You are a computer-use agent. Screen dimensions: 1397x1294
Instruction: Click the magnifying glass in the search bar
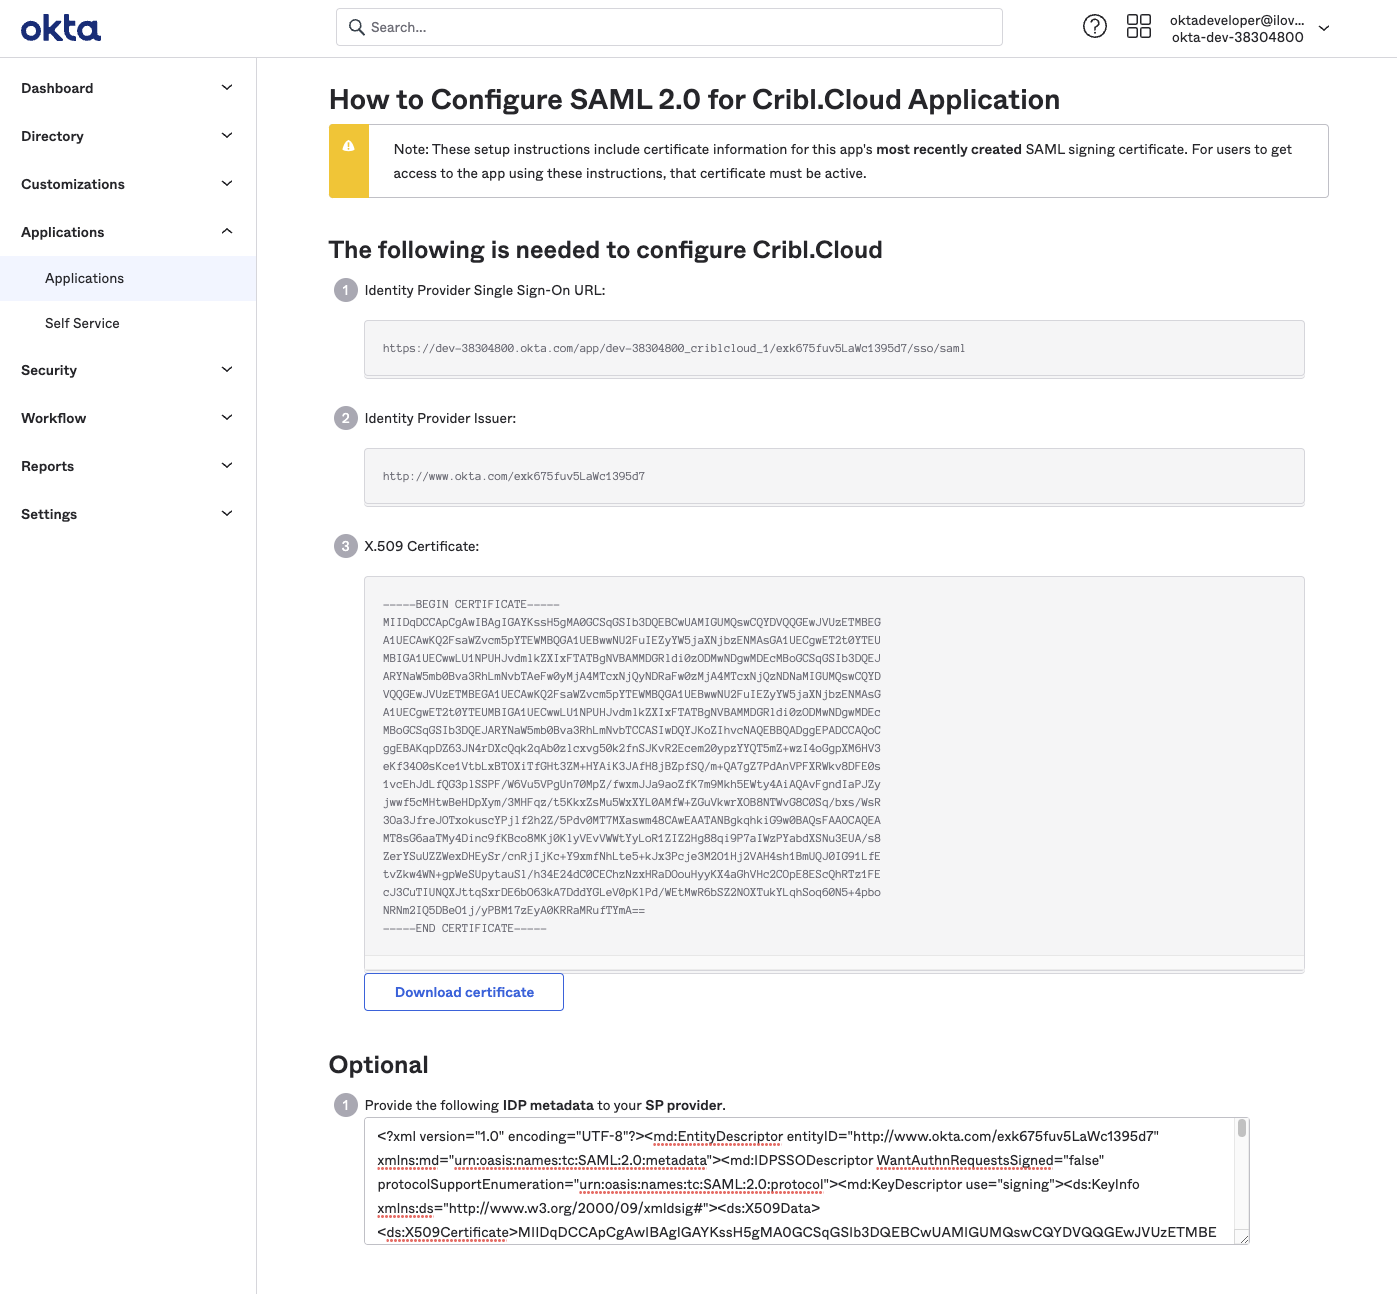(x=357, y=27)
